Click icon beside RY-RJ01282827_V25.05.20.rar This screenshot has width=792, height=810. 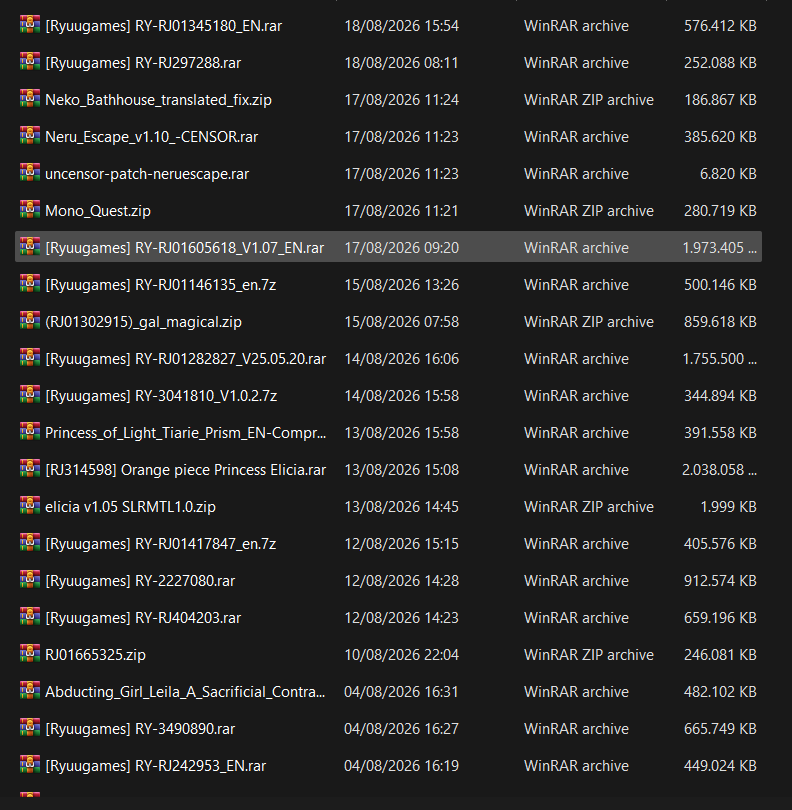tap(30, 358)
